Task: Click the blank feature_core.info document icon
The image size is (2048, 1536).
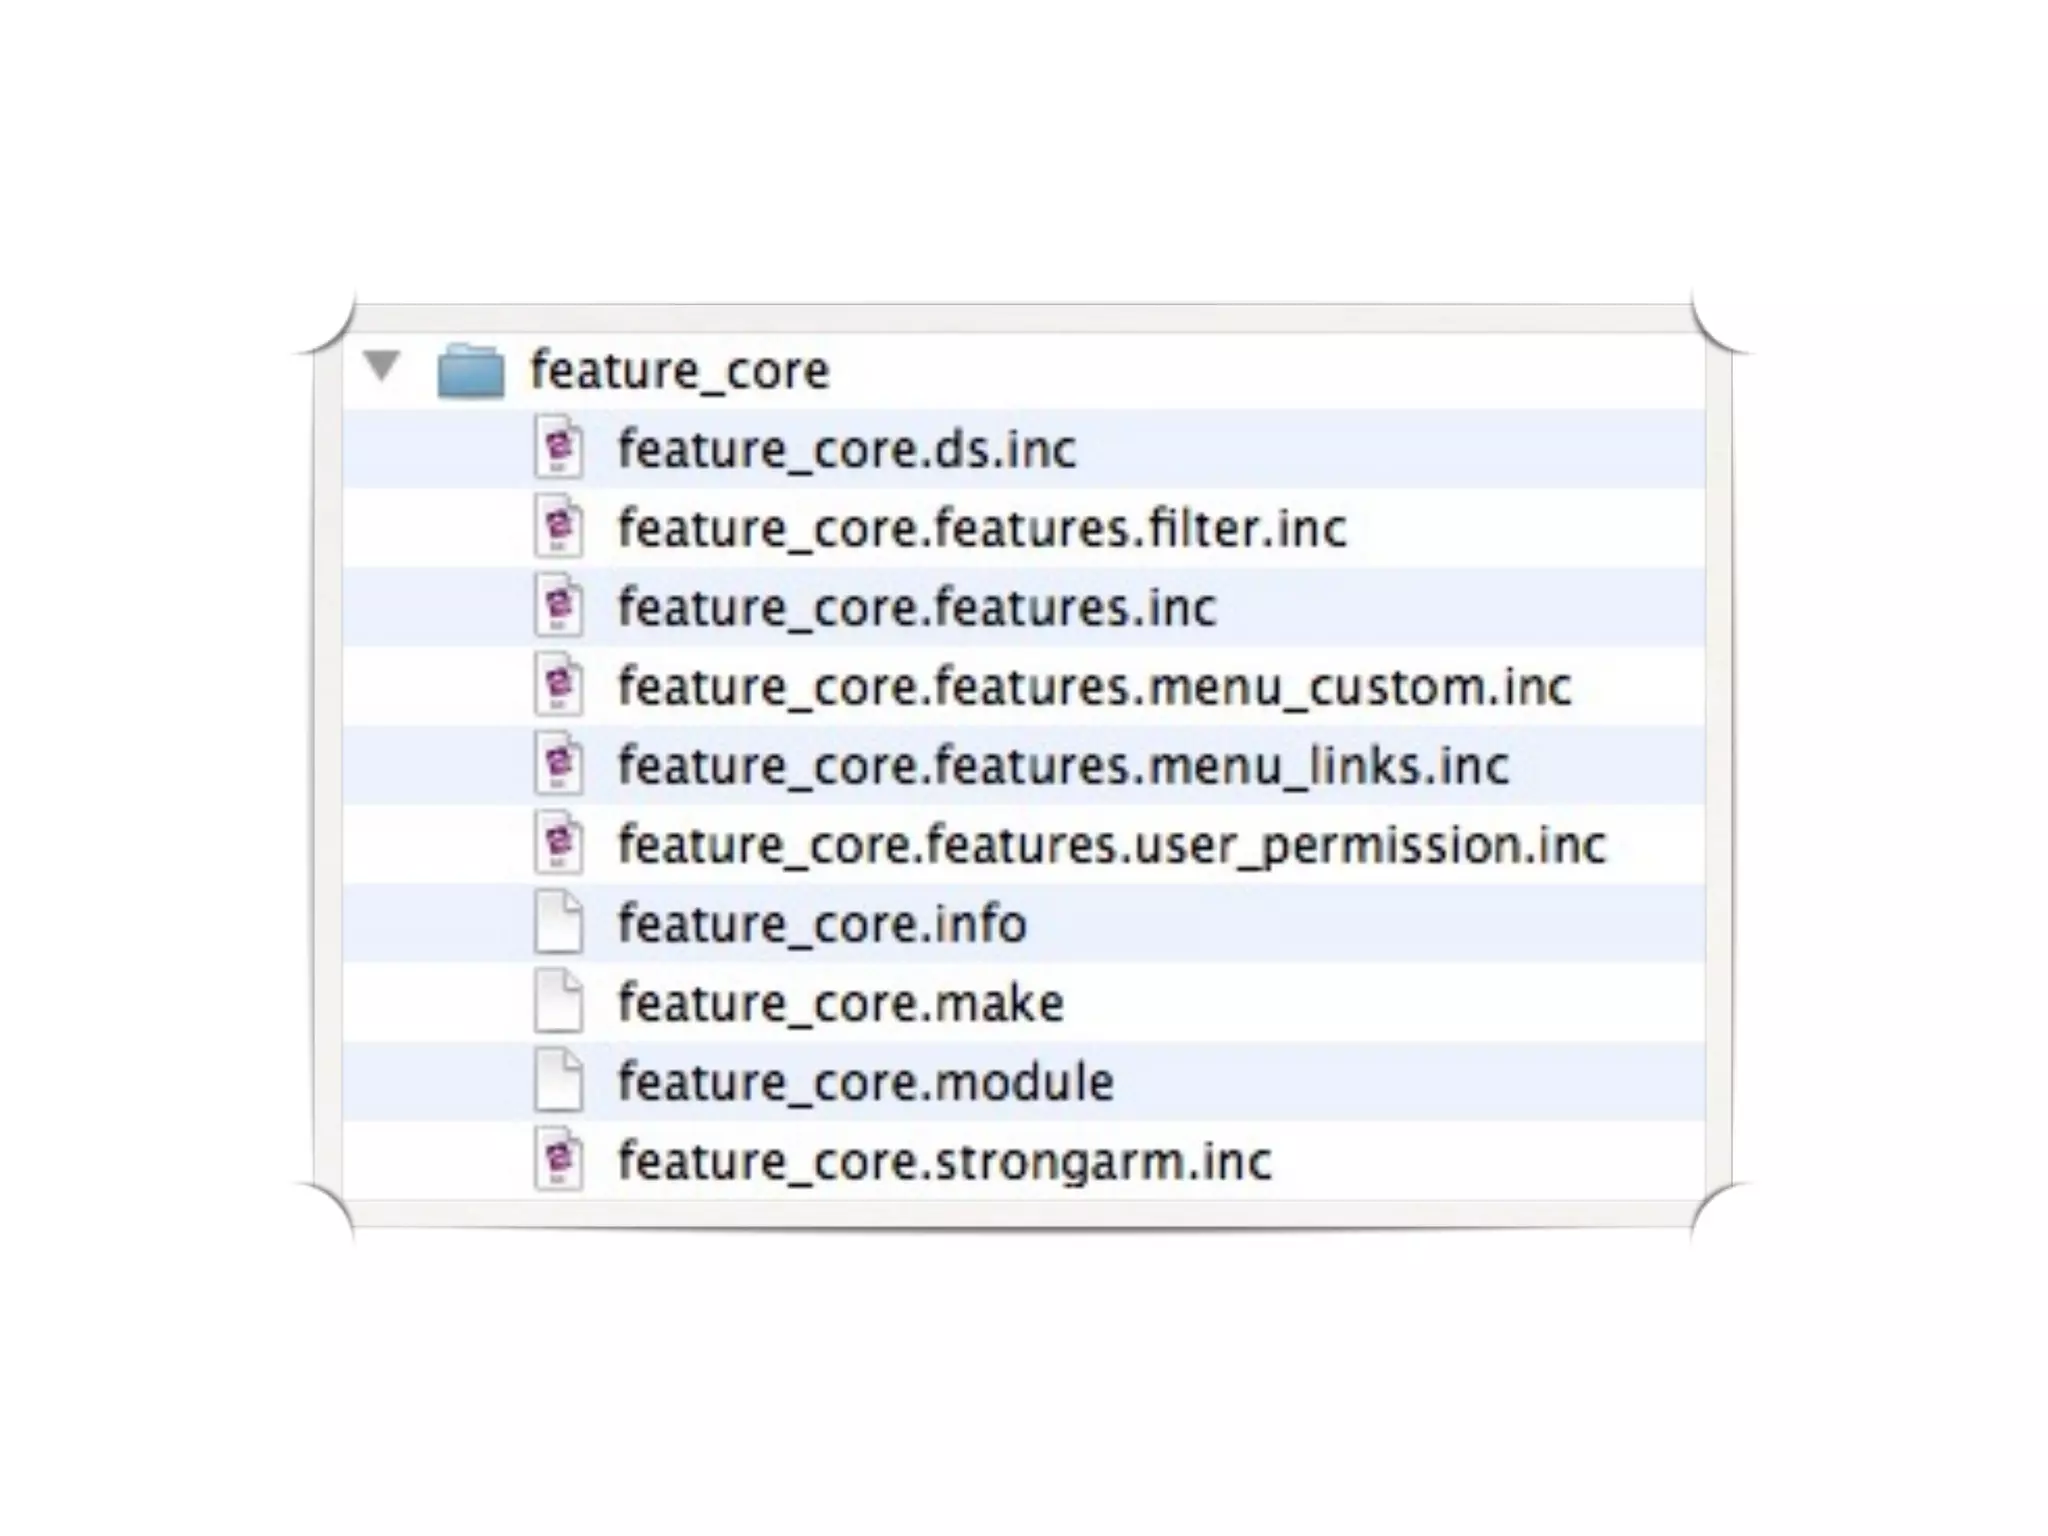Action: tap(558, 922)
